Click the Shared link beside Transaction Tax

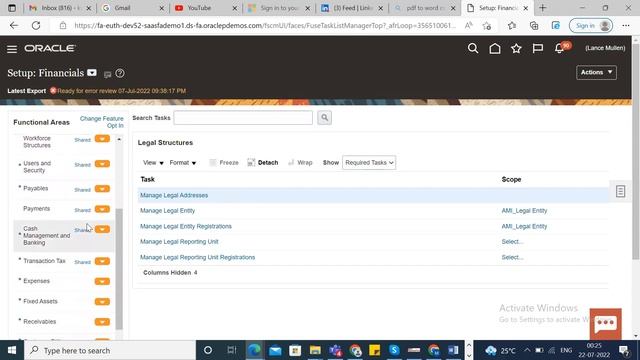click(x=82, y=262)
